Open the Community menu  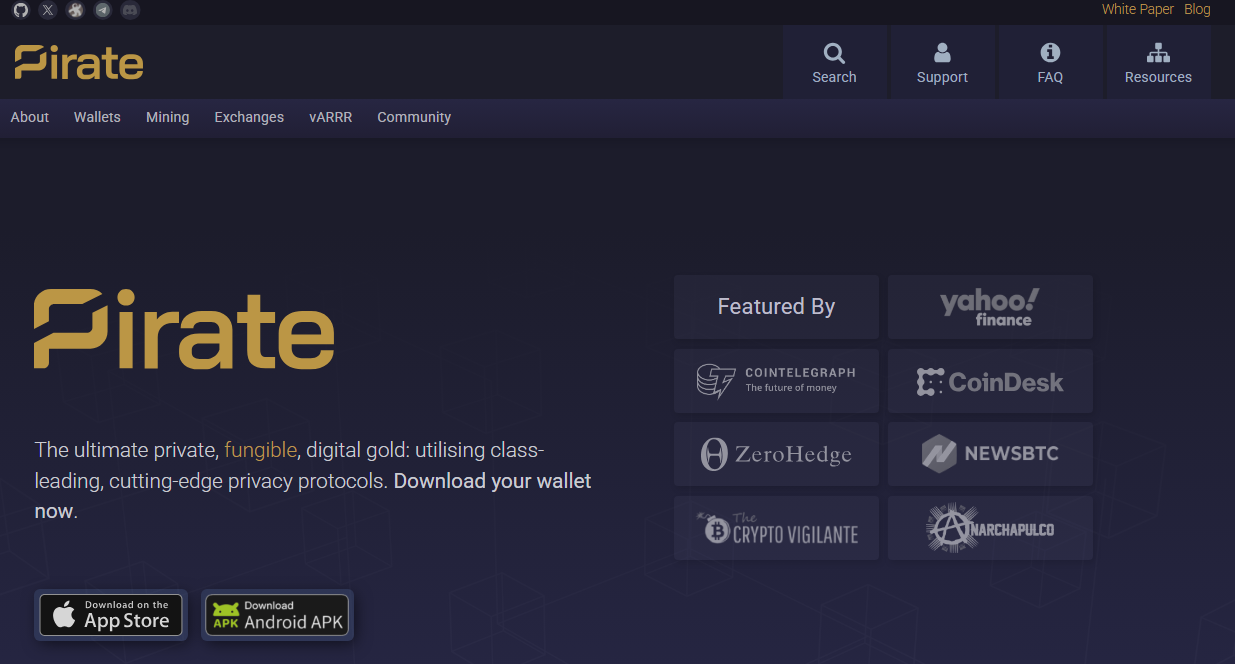pyautogui.click(x=414, y=117)
